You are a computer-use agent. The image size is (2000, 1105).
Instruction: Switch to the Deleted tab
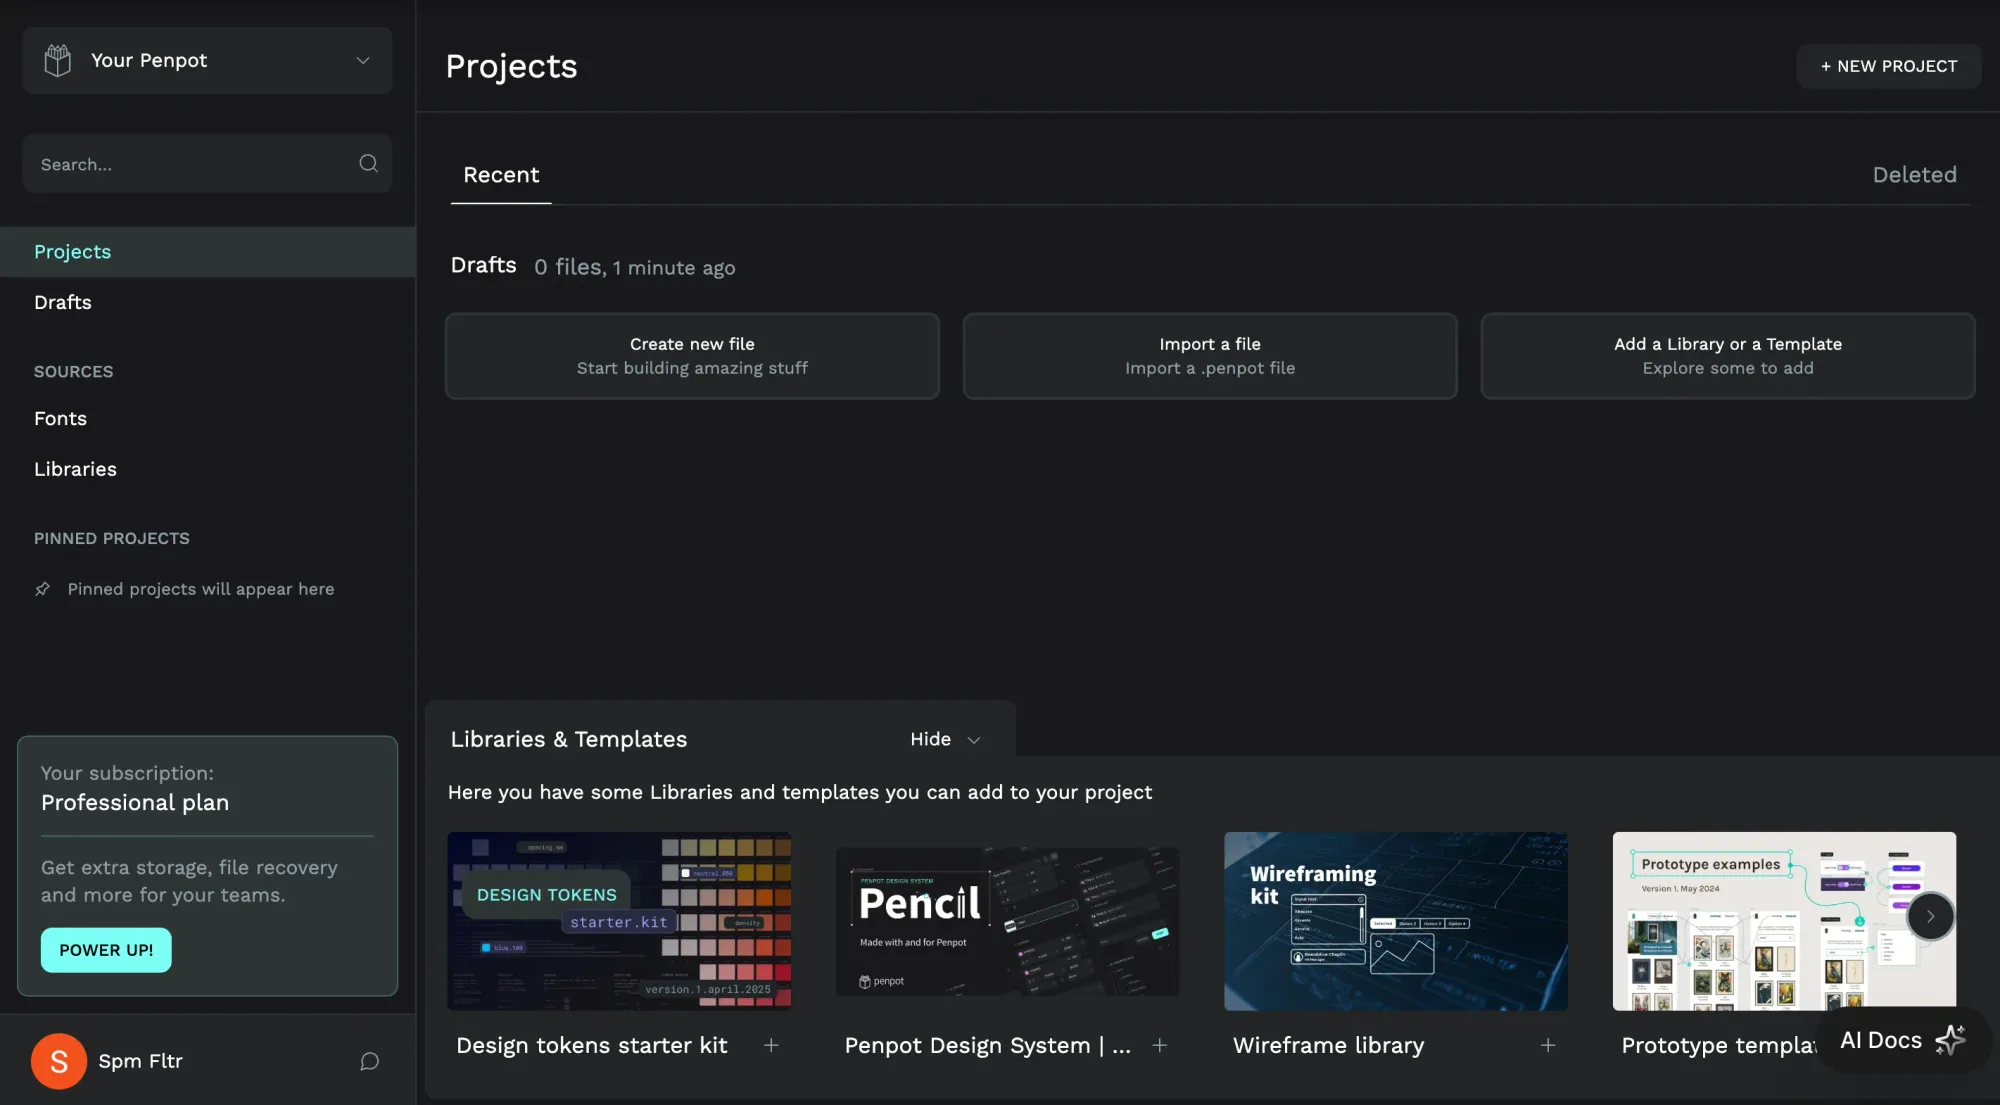[x=1915, y=174]
